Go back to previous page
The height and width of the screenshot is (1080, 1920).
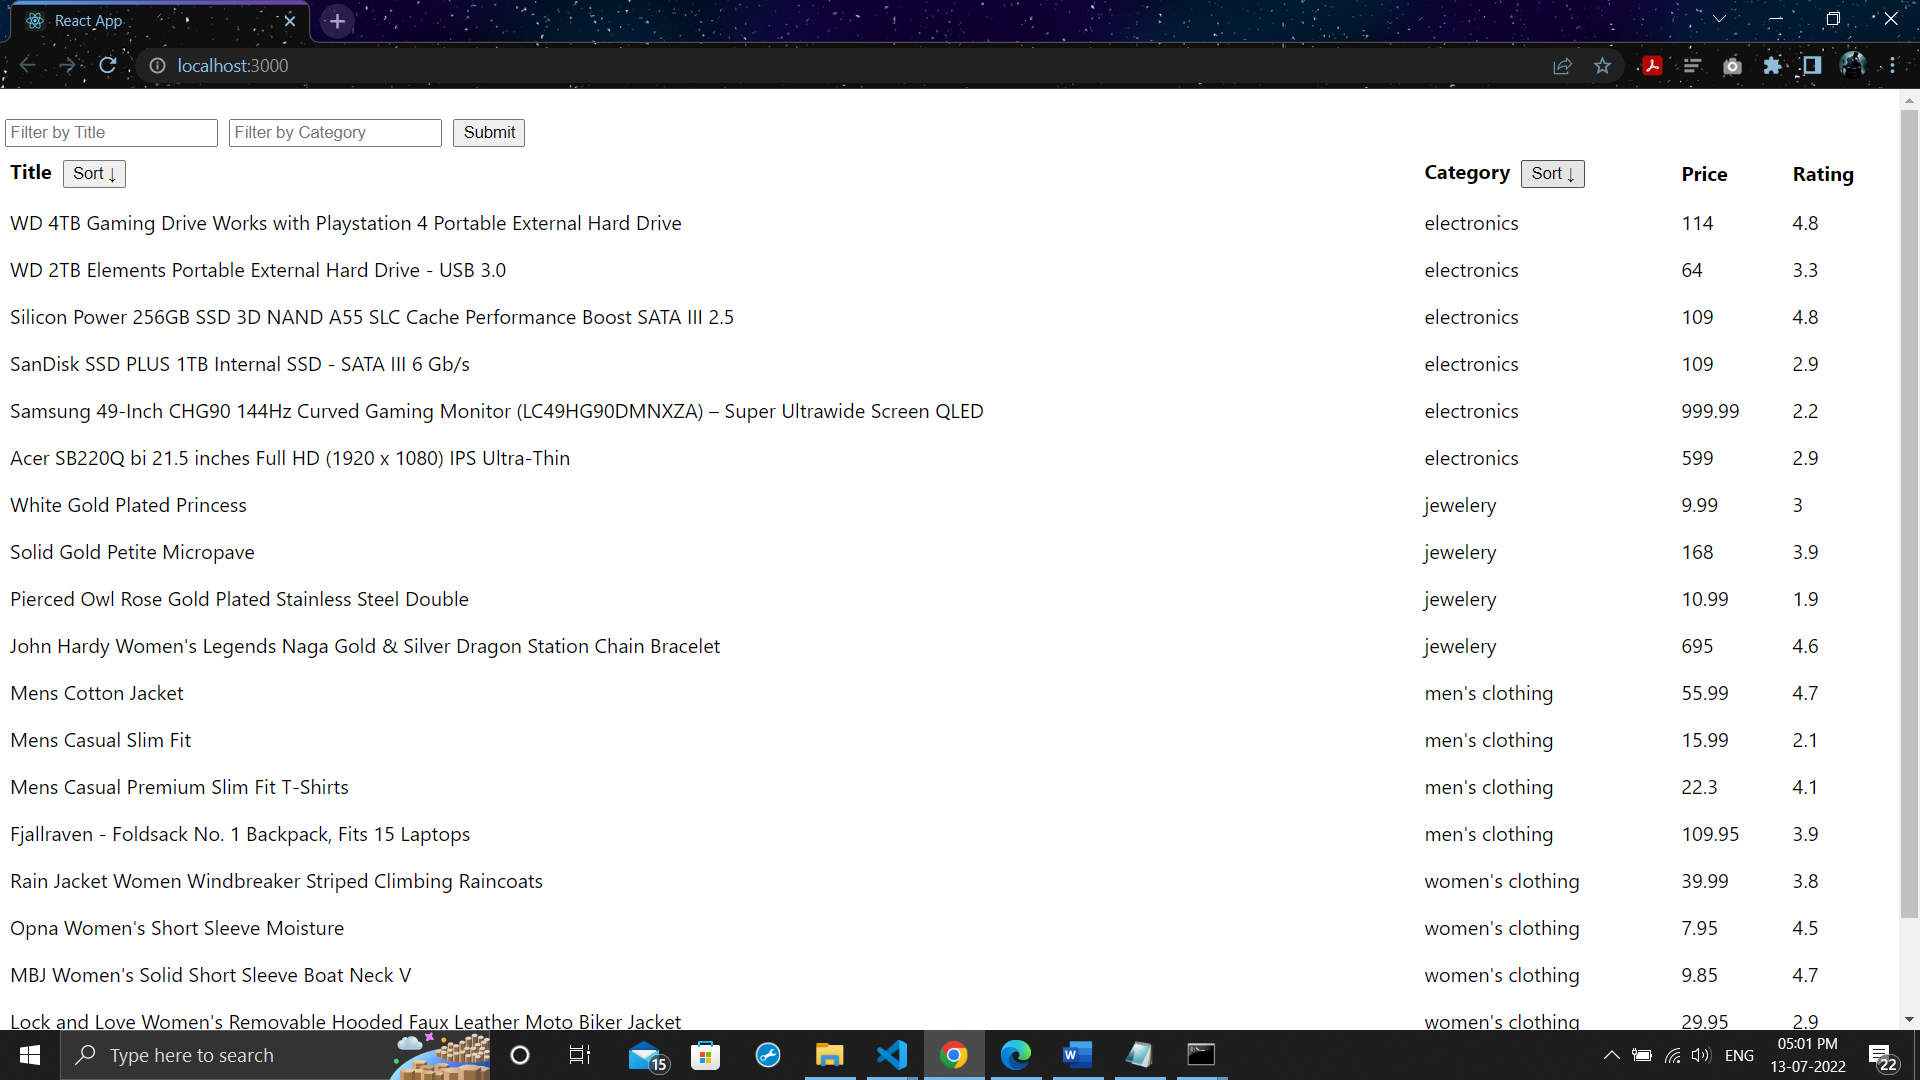pos(27,65)
